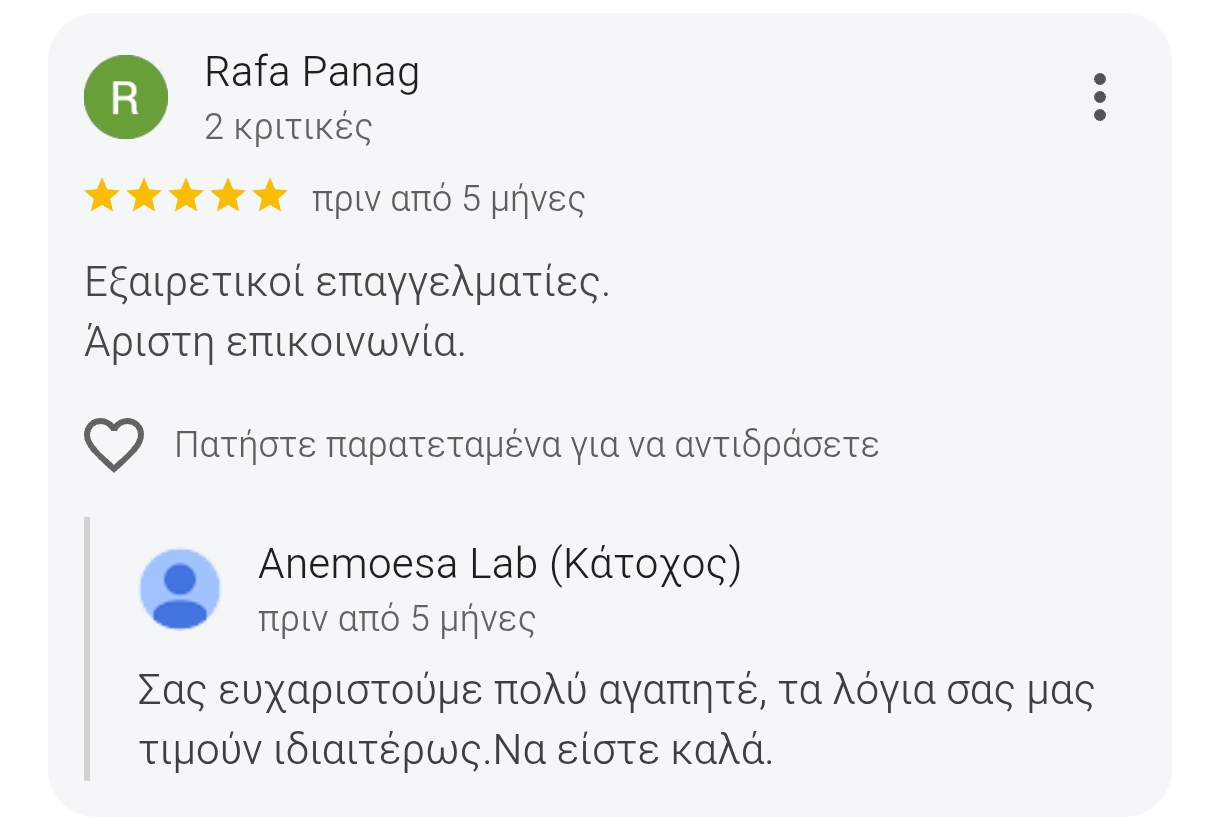Click the fifth yellow rating star
The image size is (1220, 829).
coord(270,197)
